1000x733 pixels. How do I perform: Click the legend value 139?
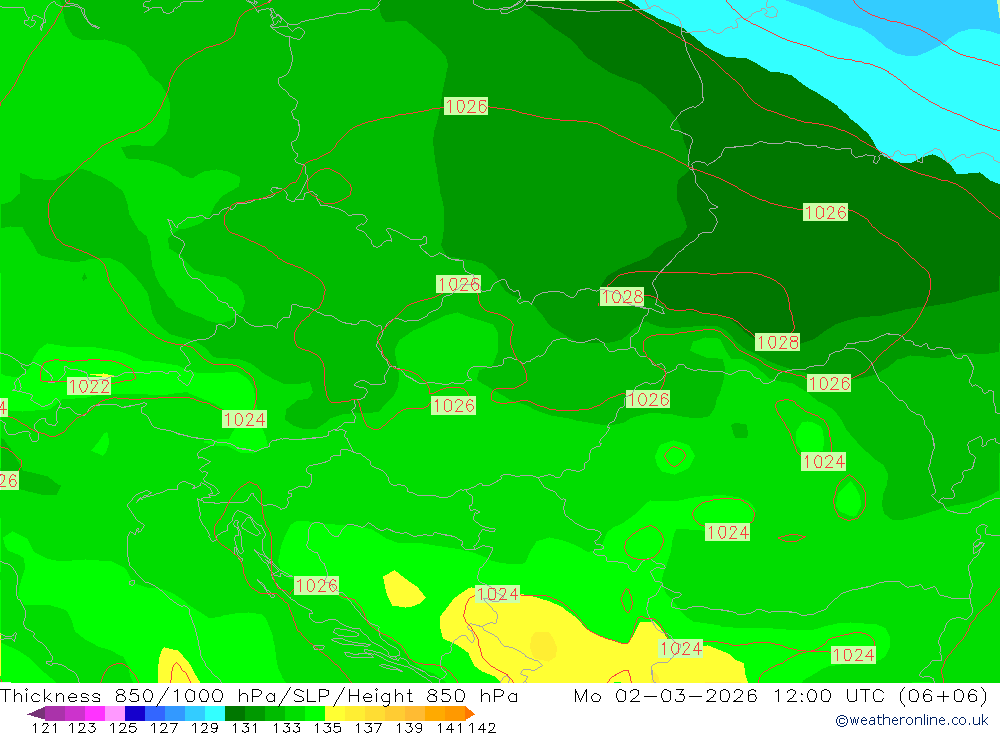[409, 727]
